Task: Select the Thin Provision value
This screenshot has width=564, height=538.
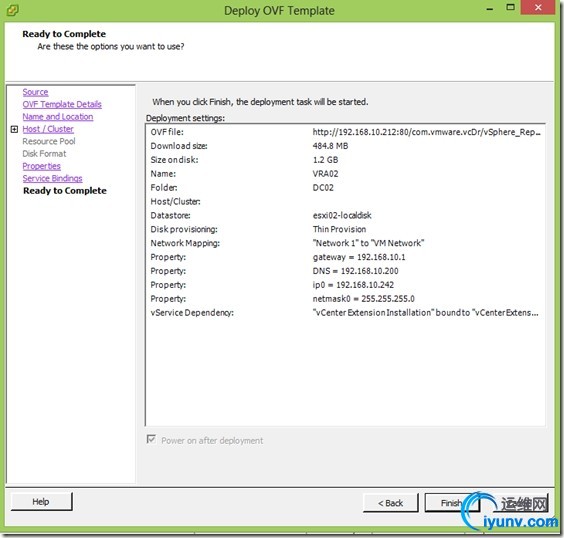Action: (339, 229)
